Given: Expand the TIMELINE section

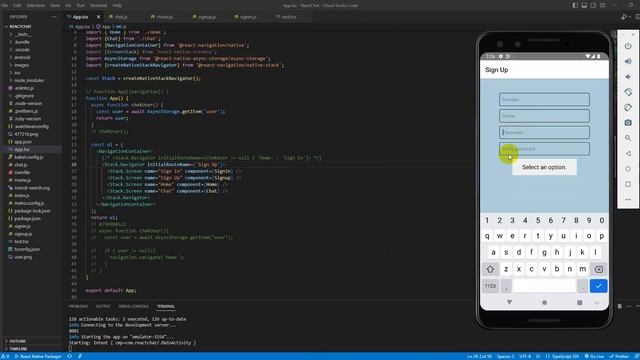Looking at the screenshot, I should 18,349.
